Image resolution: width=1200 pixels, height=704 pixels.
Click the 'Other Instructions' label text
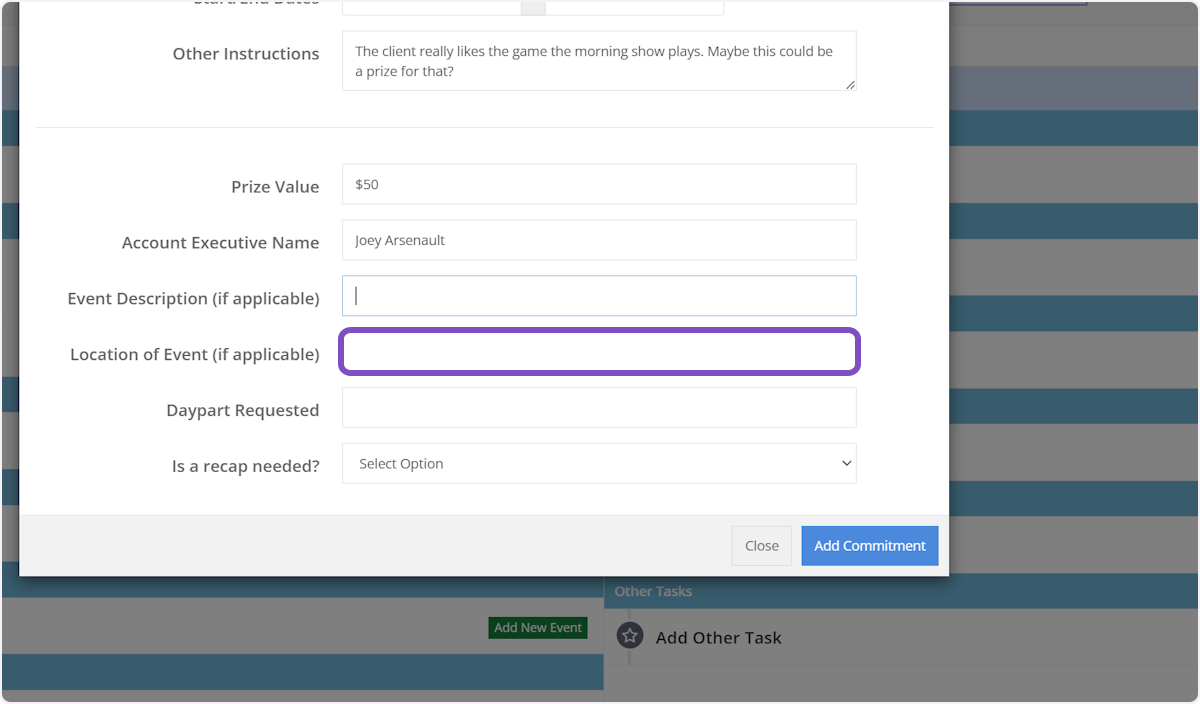245,54
